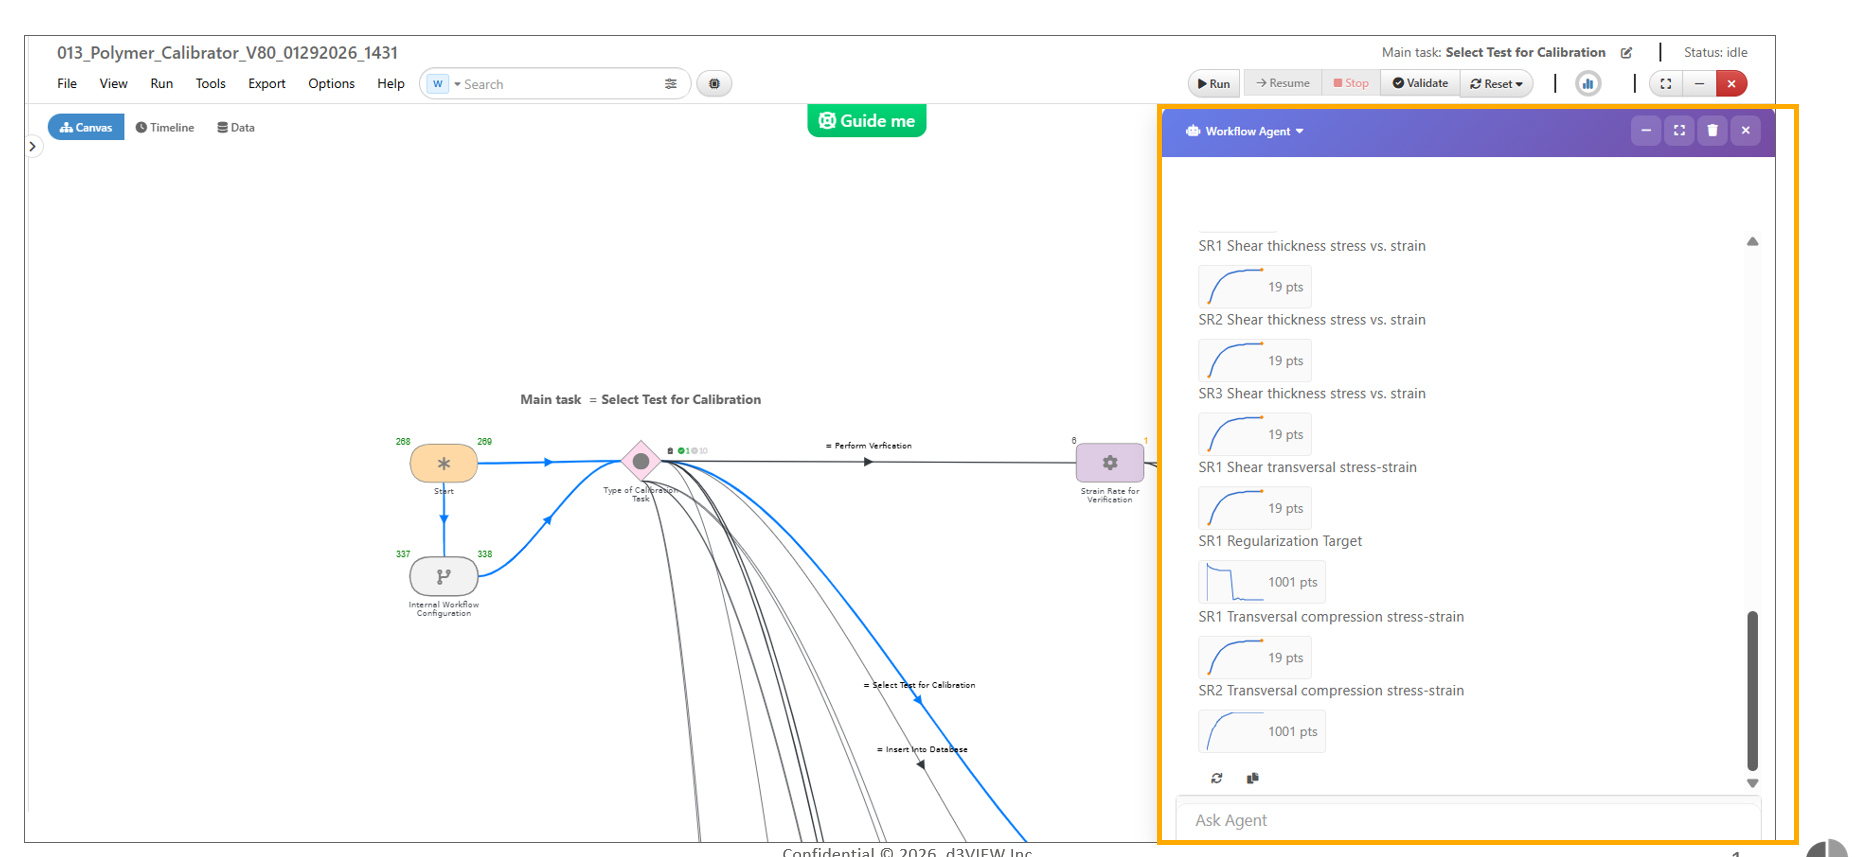This screenshot has height=857, width=1860.
Task: Click the refresh icon below agent response
Action: pyautogui.click(x=1216, y=778)
